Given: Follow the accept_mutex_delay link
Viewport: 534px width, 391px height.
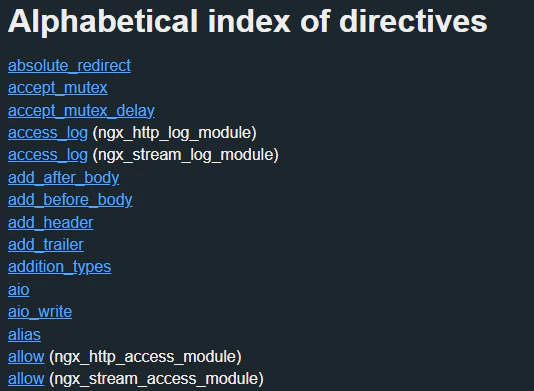Looking at the screenshot, I should tap(81, 111).
